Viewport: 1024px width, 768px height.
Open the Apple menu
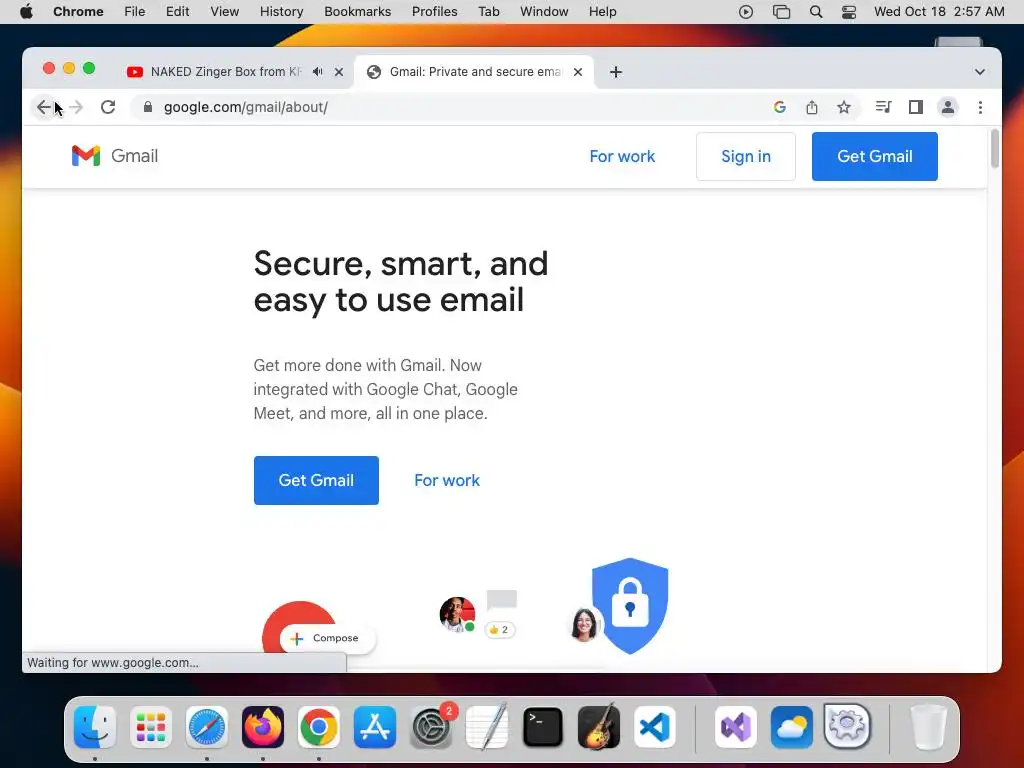(26, 12)
